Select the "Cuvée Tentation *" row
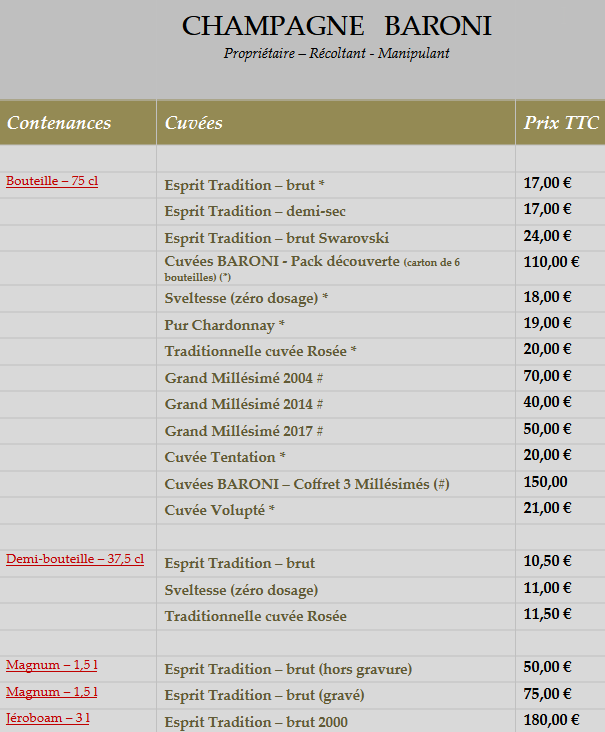The height and width of the screenshot is (732, 605). point(225,457)
